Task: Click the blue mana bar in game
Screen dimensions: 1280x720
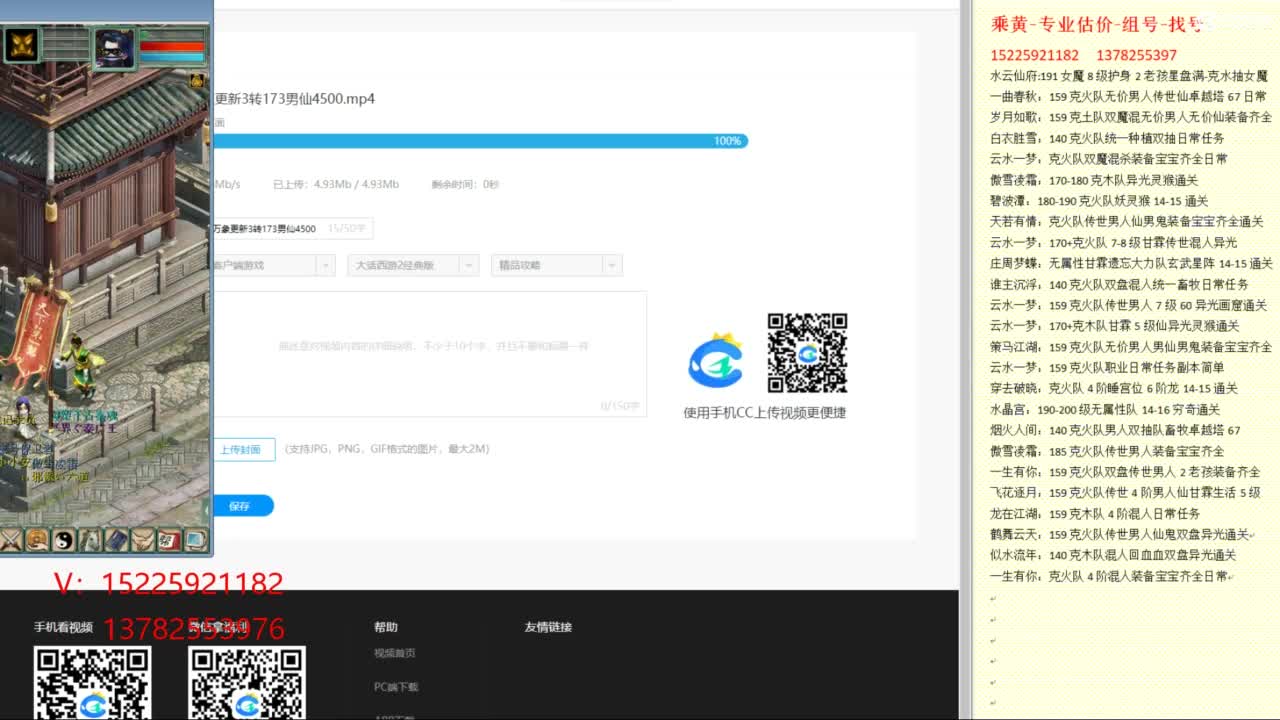Action: tap(171, 57)
